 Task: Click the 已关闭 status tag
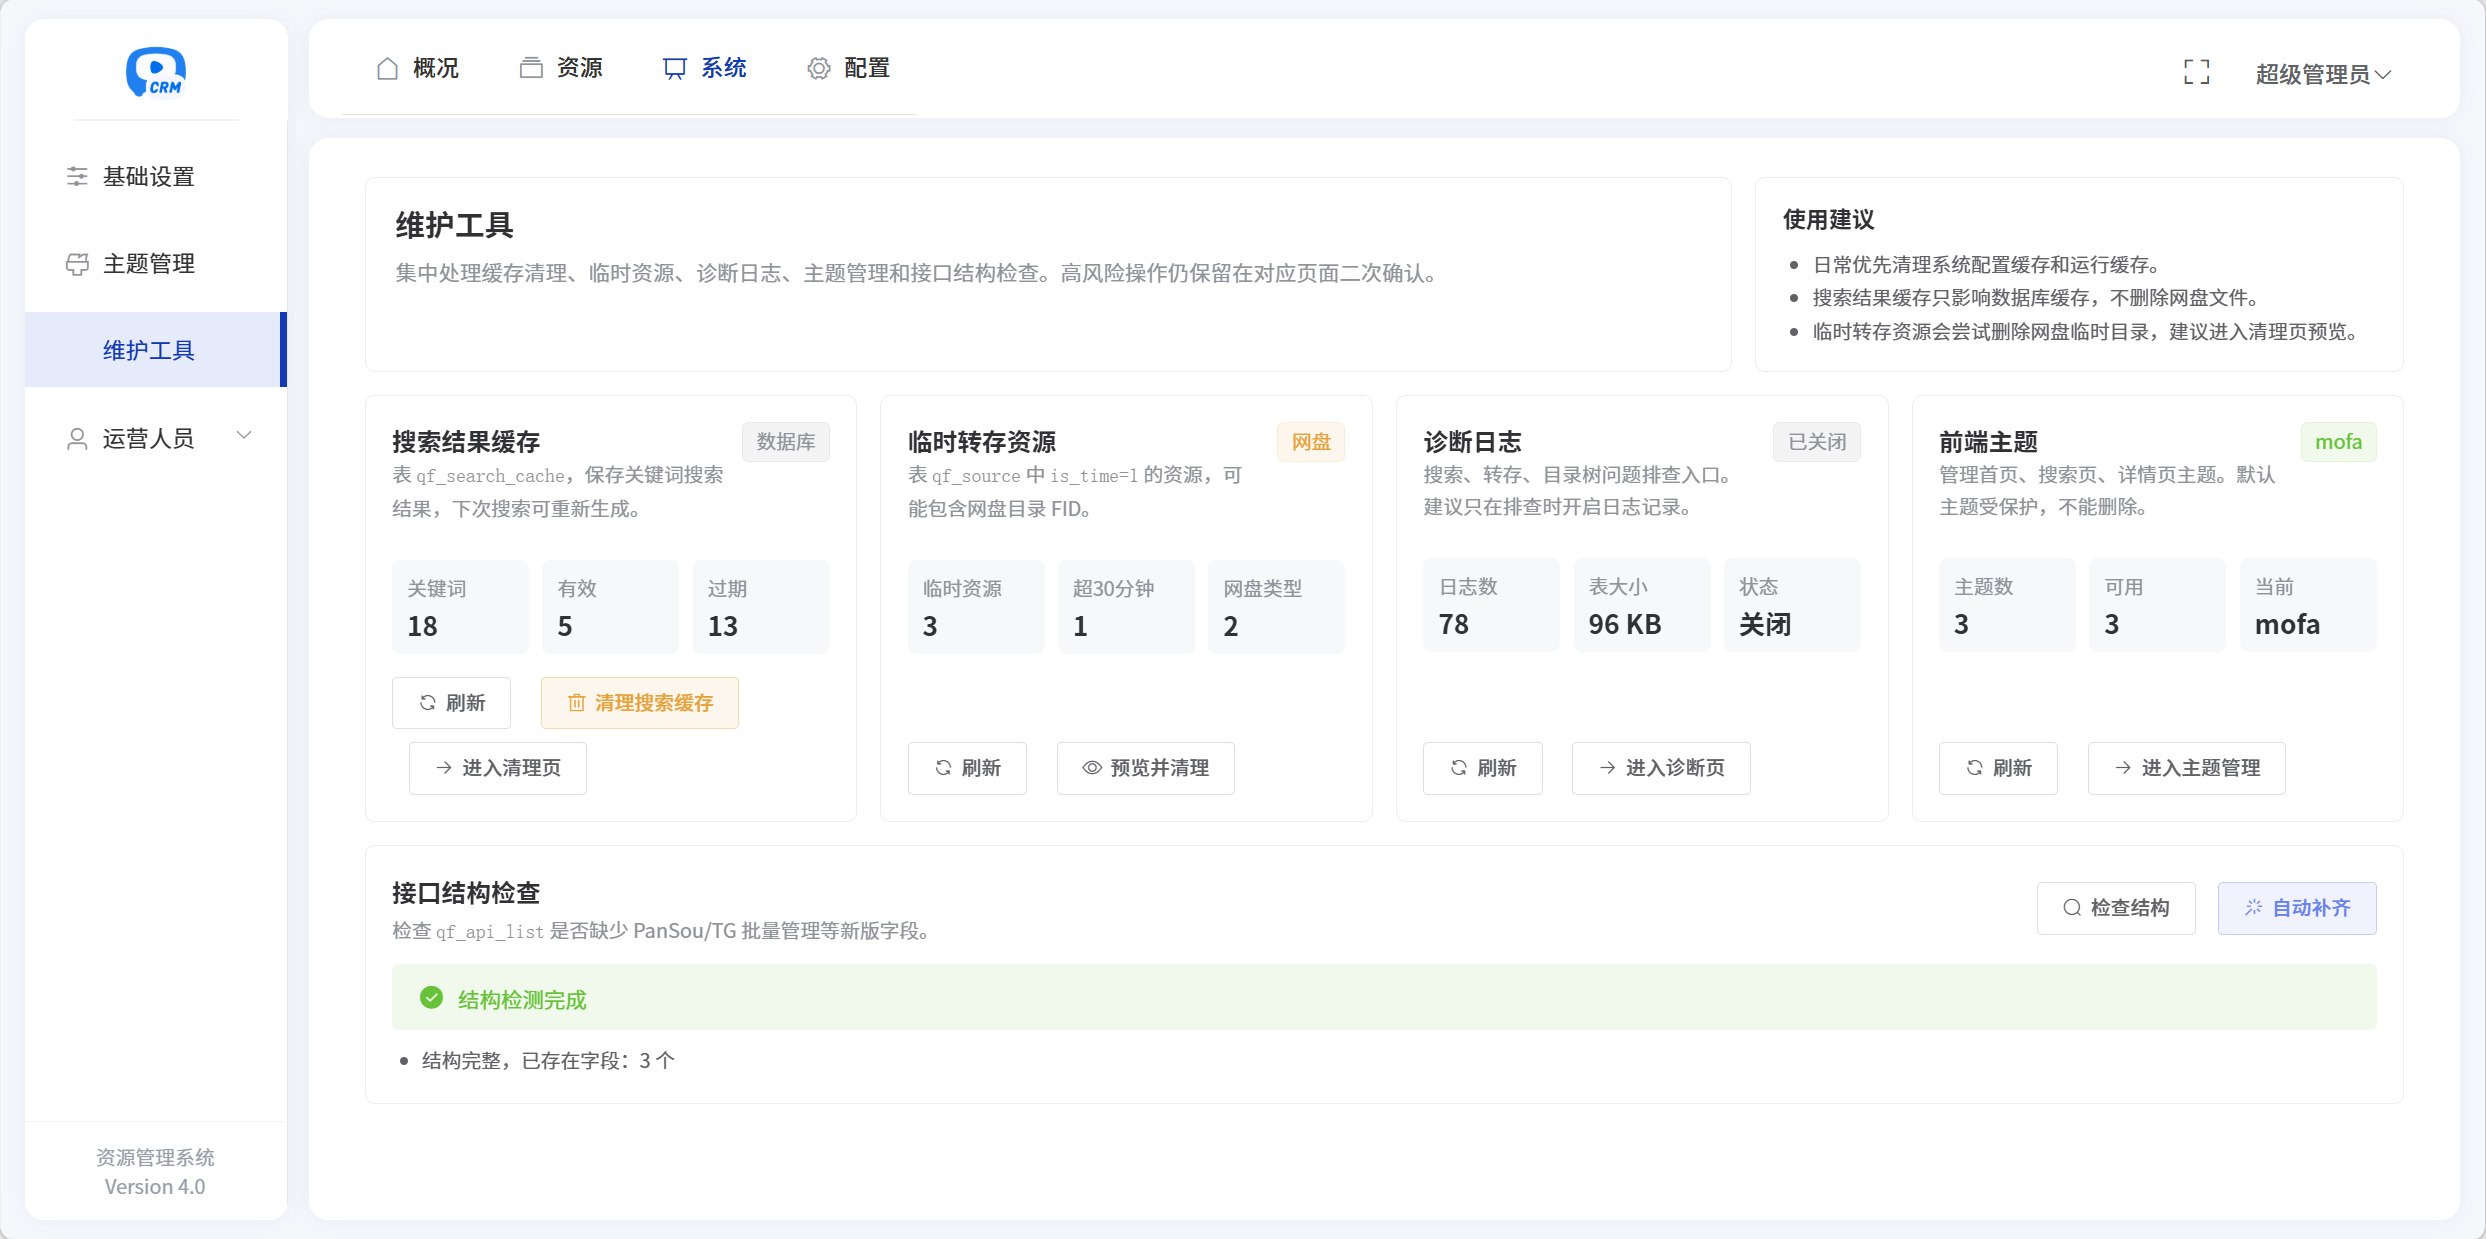click(1817, 442)
